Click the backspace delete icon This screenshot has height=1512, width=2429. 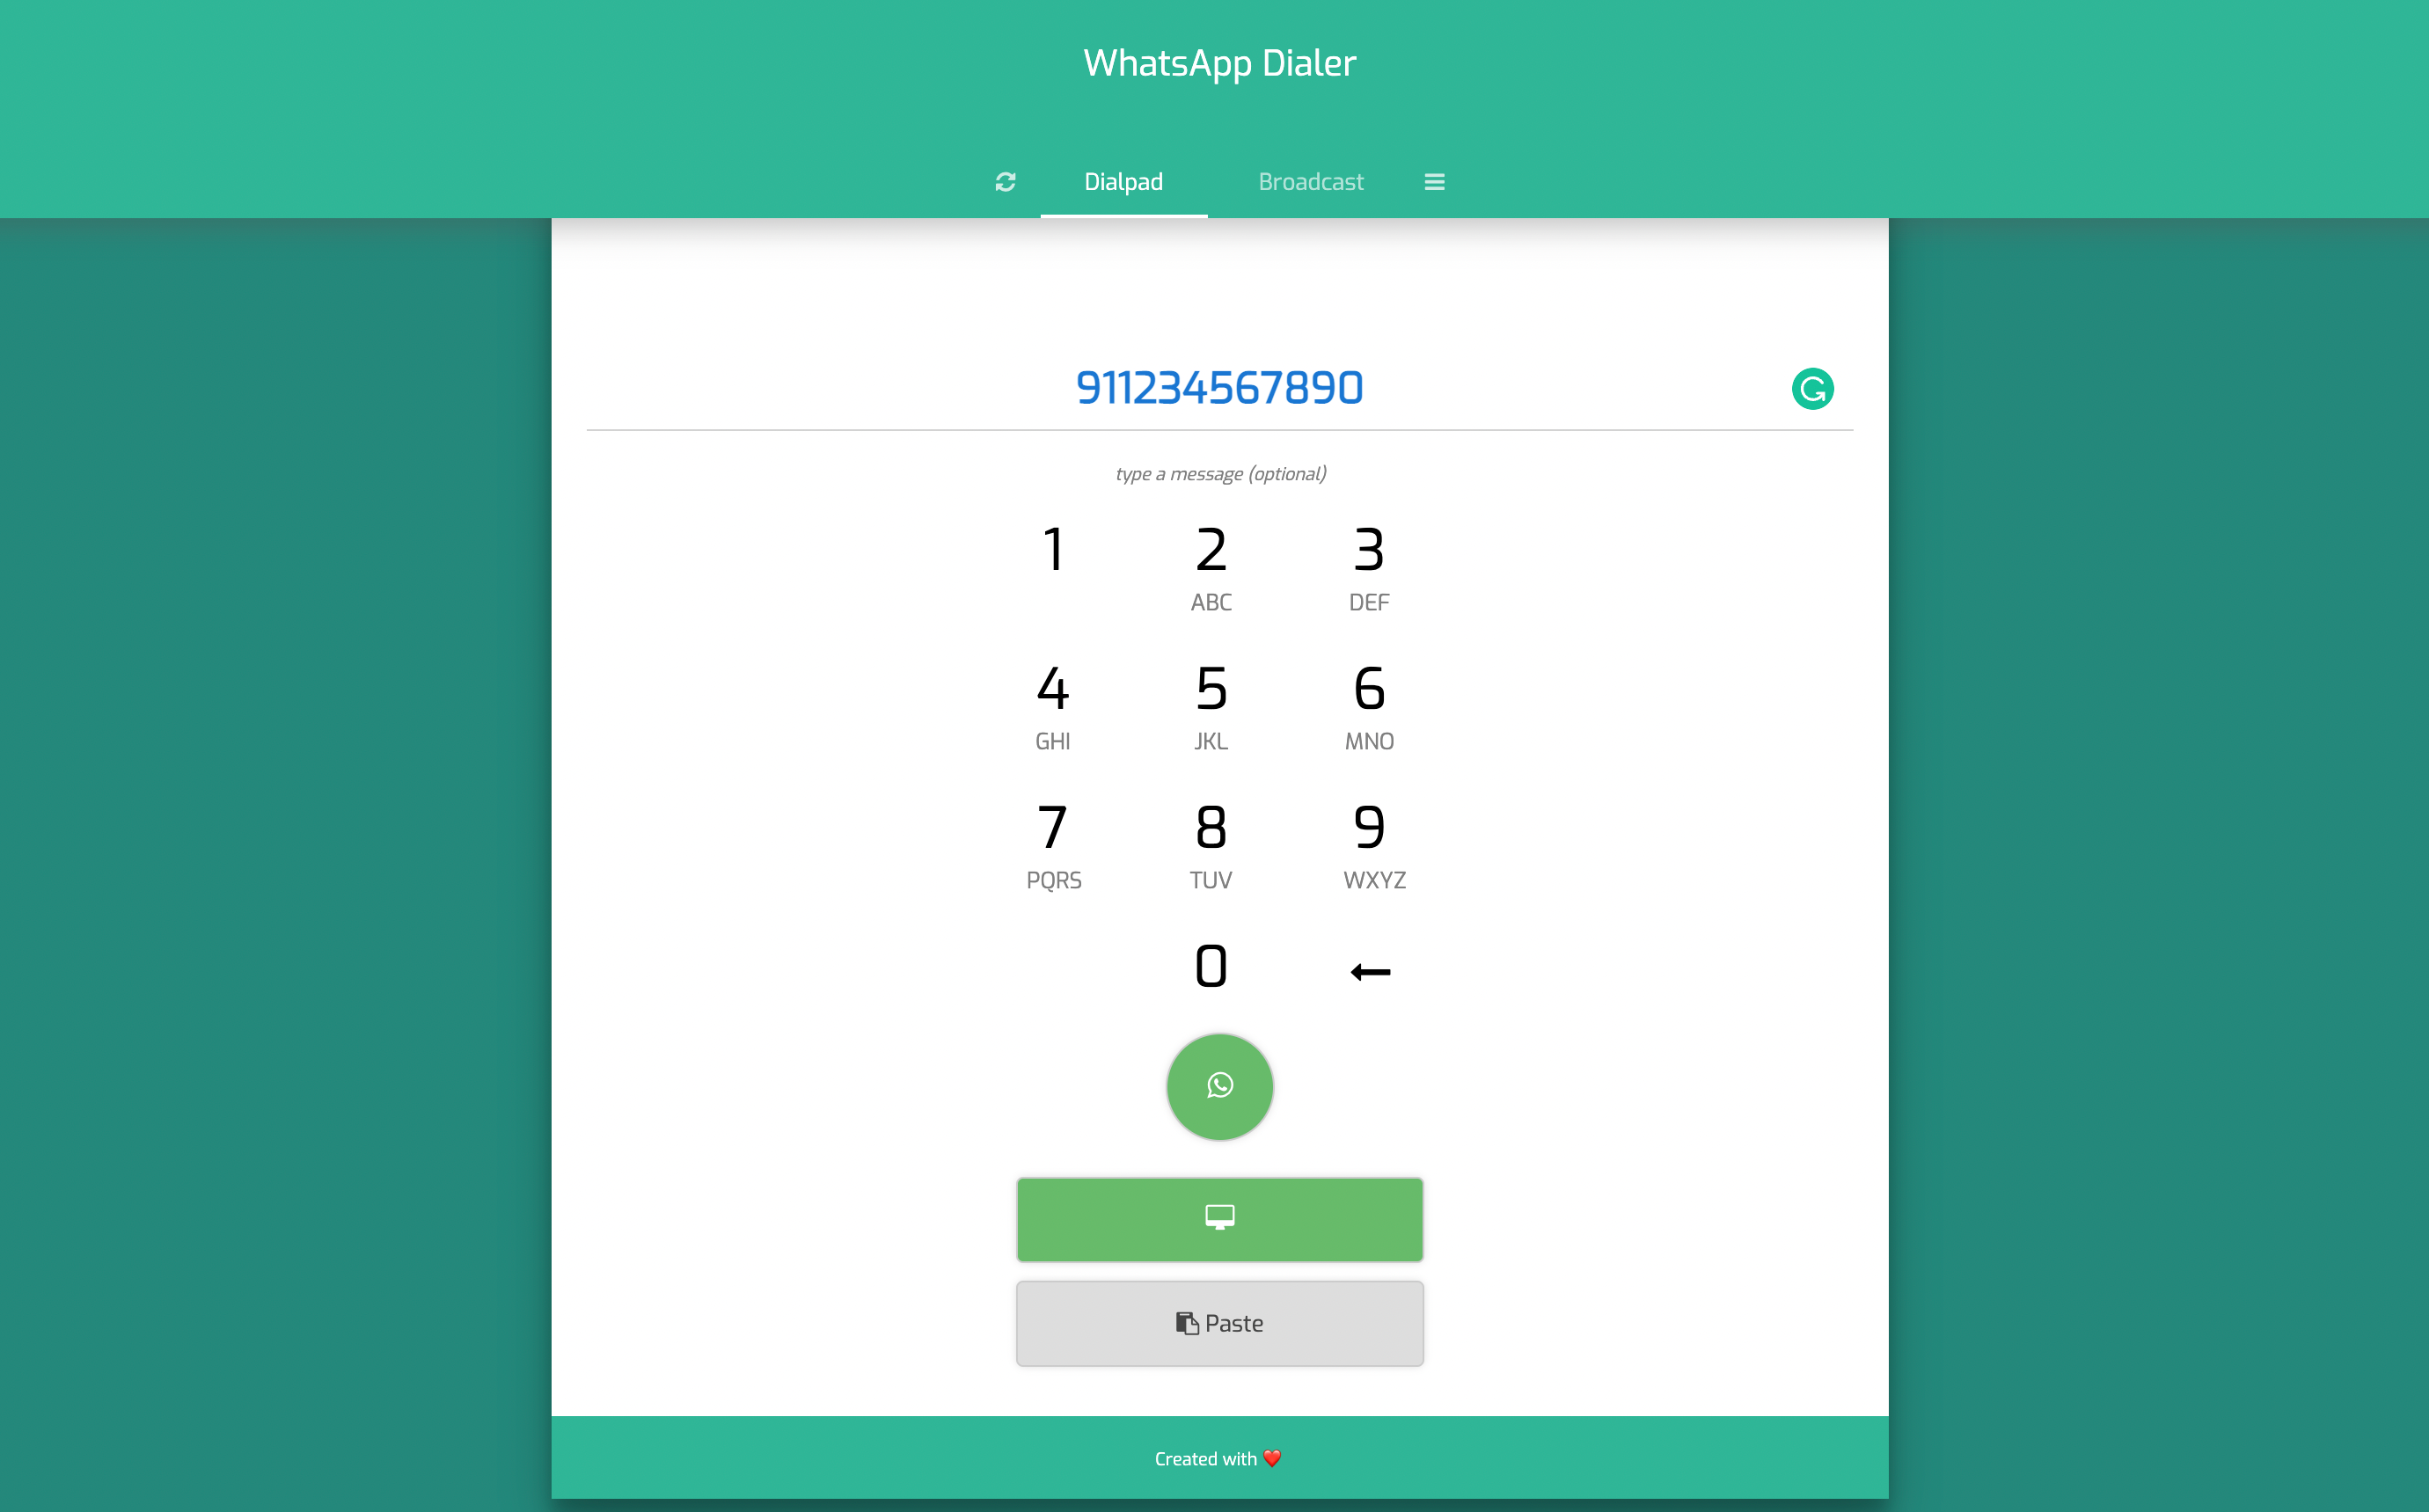(1366, 968)
